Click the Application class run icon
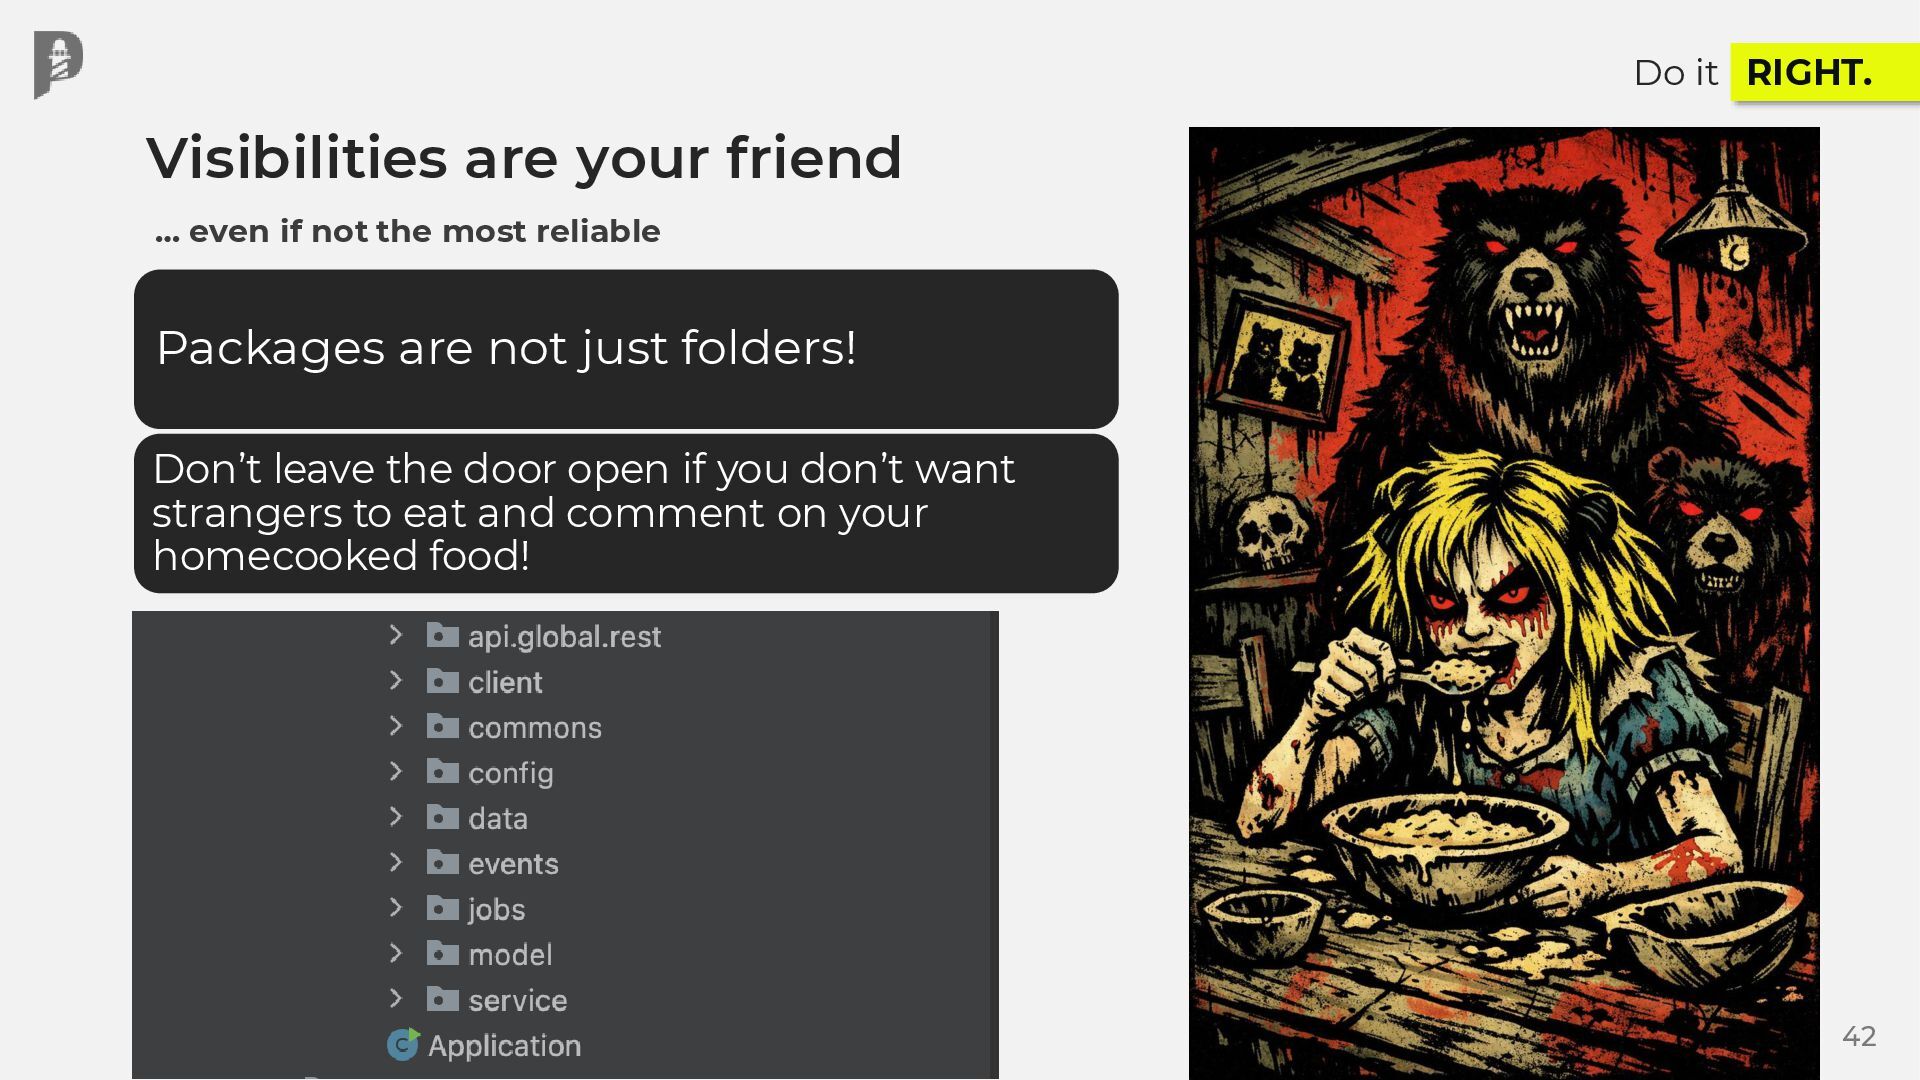This screenshot has width=1920, height=1080. [403, 1045]
